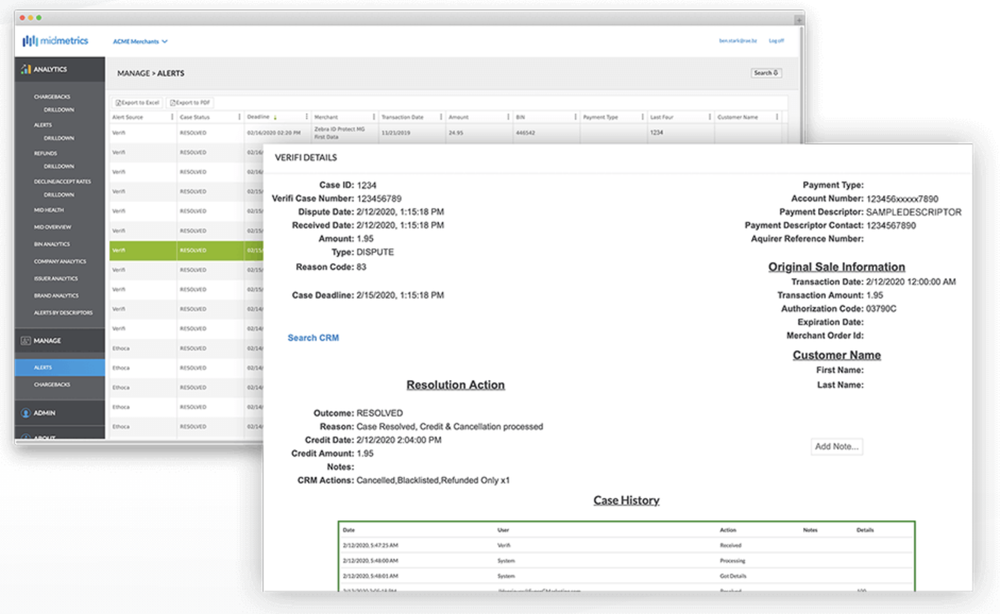Viewport: 1000px width, 614px height.
Task: Open Decline/Accept Rates in sidebar
Action: coord(62,182)
